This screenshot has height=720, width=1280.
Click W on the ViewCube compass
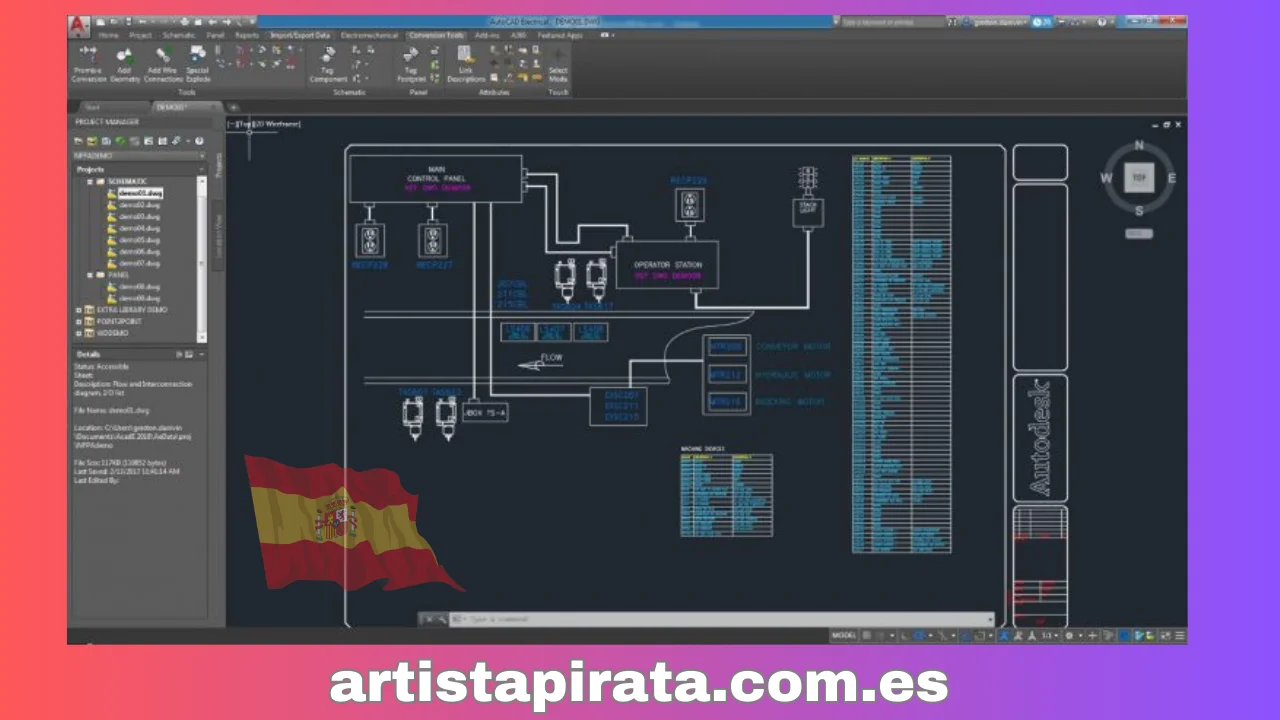pos(1107,178)
